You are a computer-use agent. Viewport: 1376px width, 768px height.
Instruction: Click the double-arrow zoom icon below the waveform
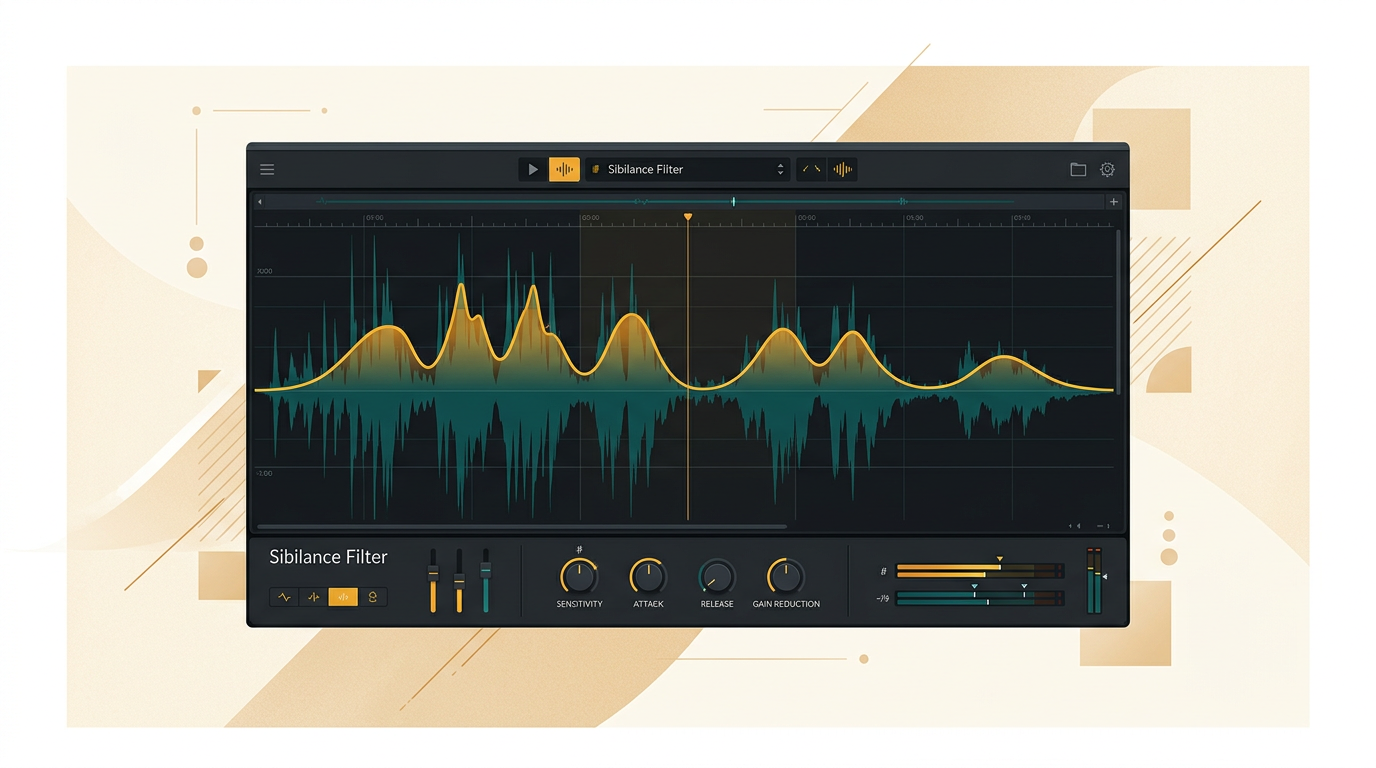(x=1074, y=526)
